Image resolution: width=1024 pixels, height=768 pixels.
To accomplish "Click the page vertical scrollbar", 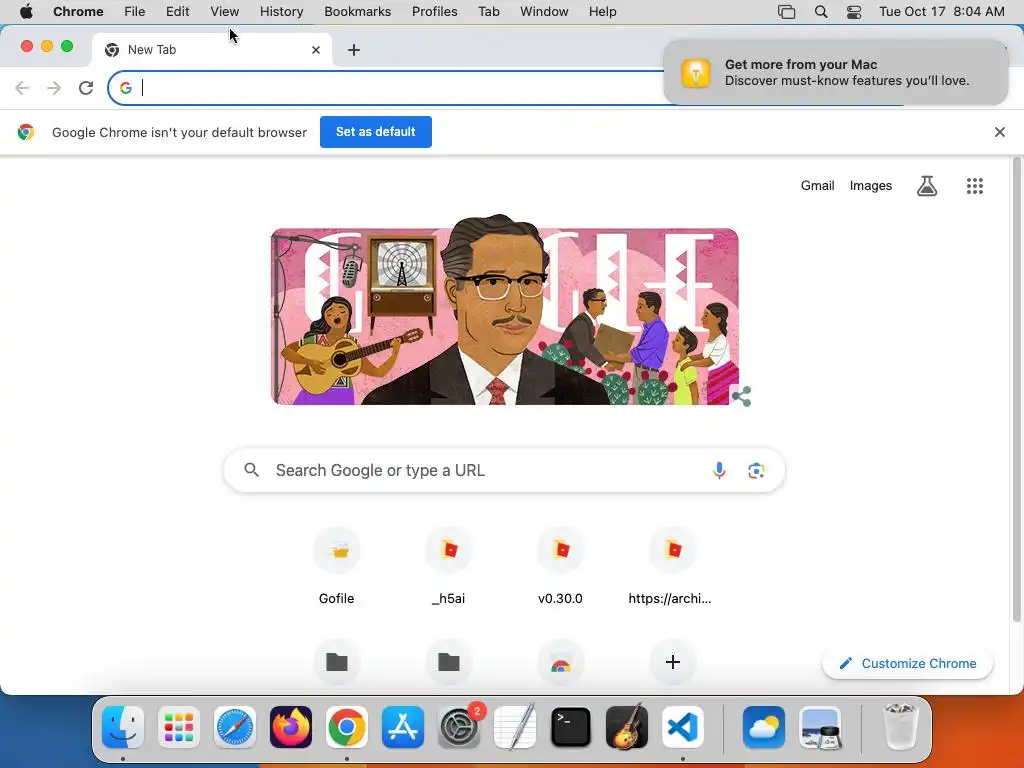I will click(1017, 390).
